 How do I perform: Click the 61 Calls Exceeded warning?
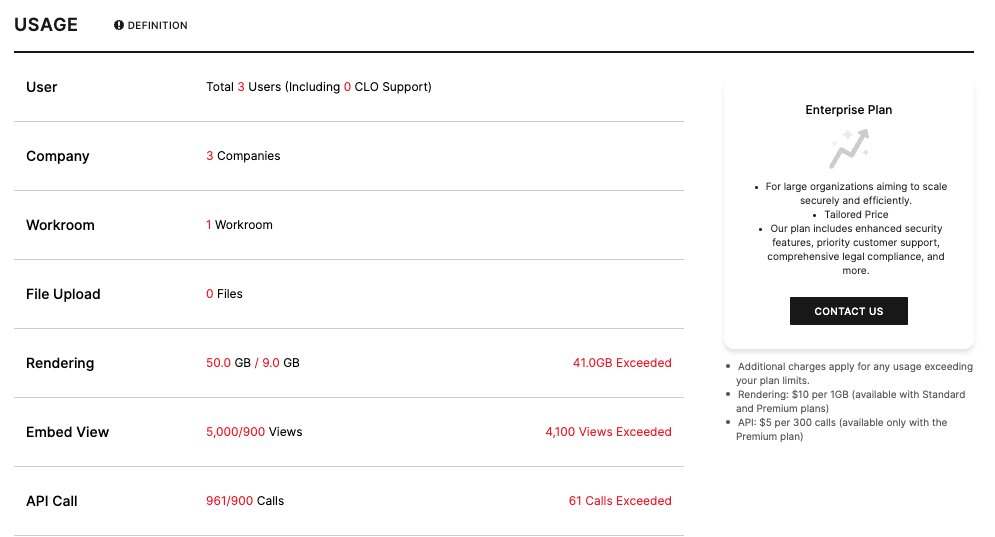click(x=620, y=501)
